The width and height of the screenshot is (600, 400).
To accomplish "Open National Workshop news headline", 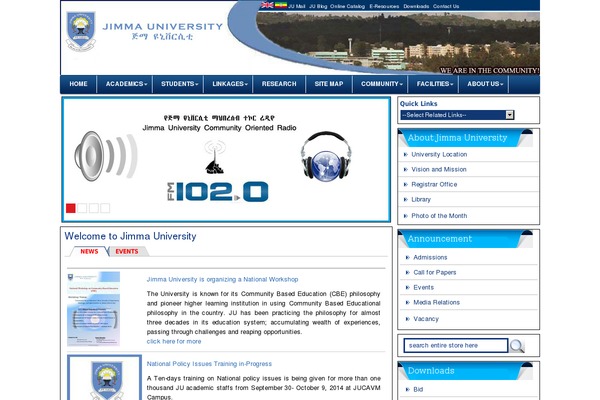I will pyautogui.click(x=222, y=279).
